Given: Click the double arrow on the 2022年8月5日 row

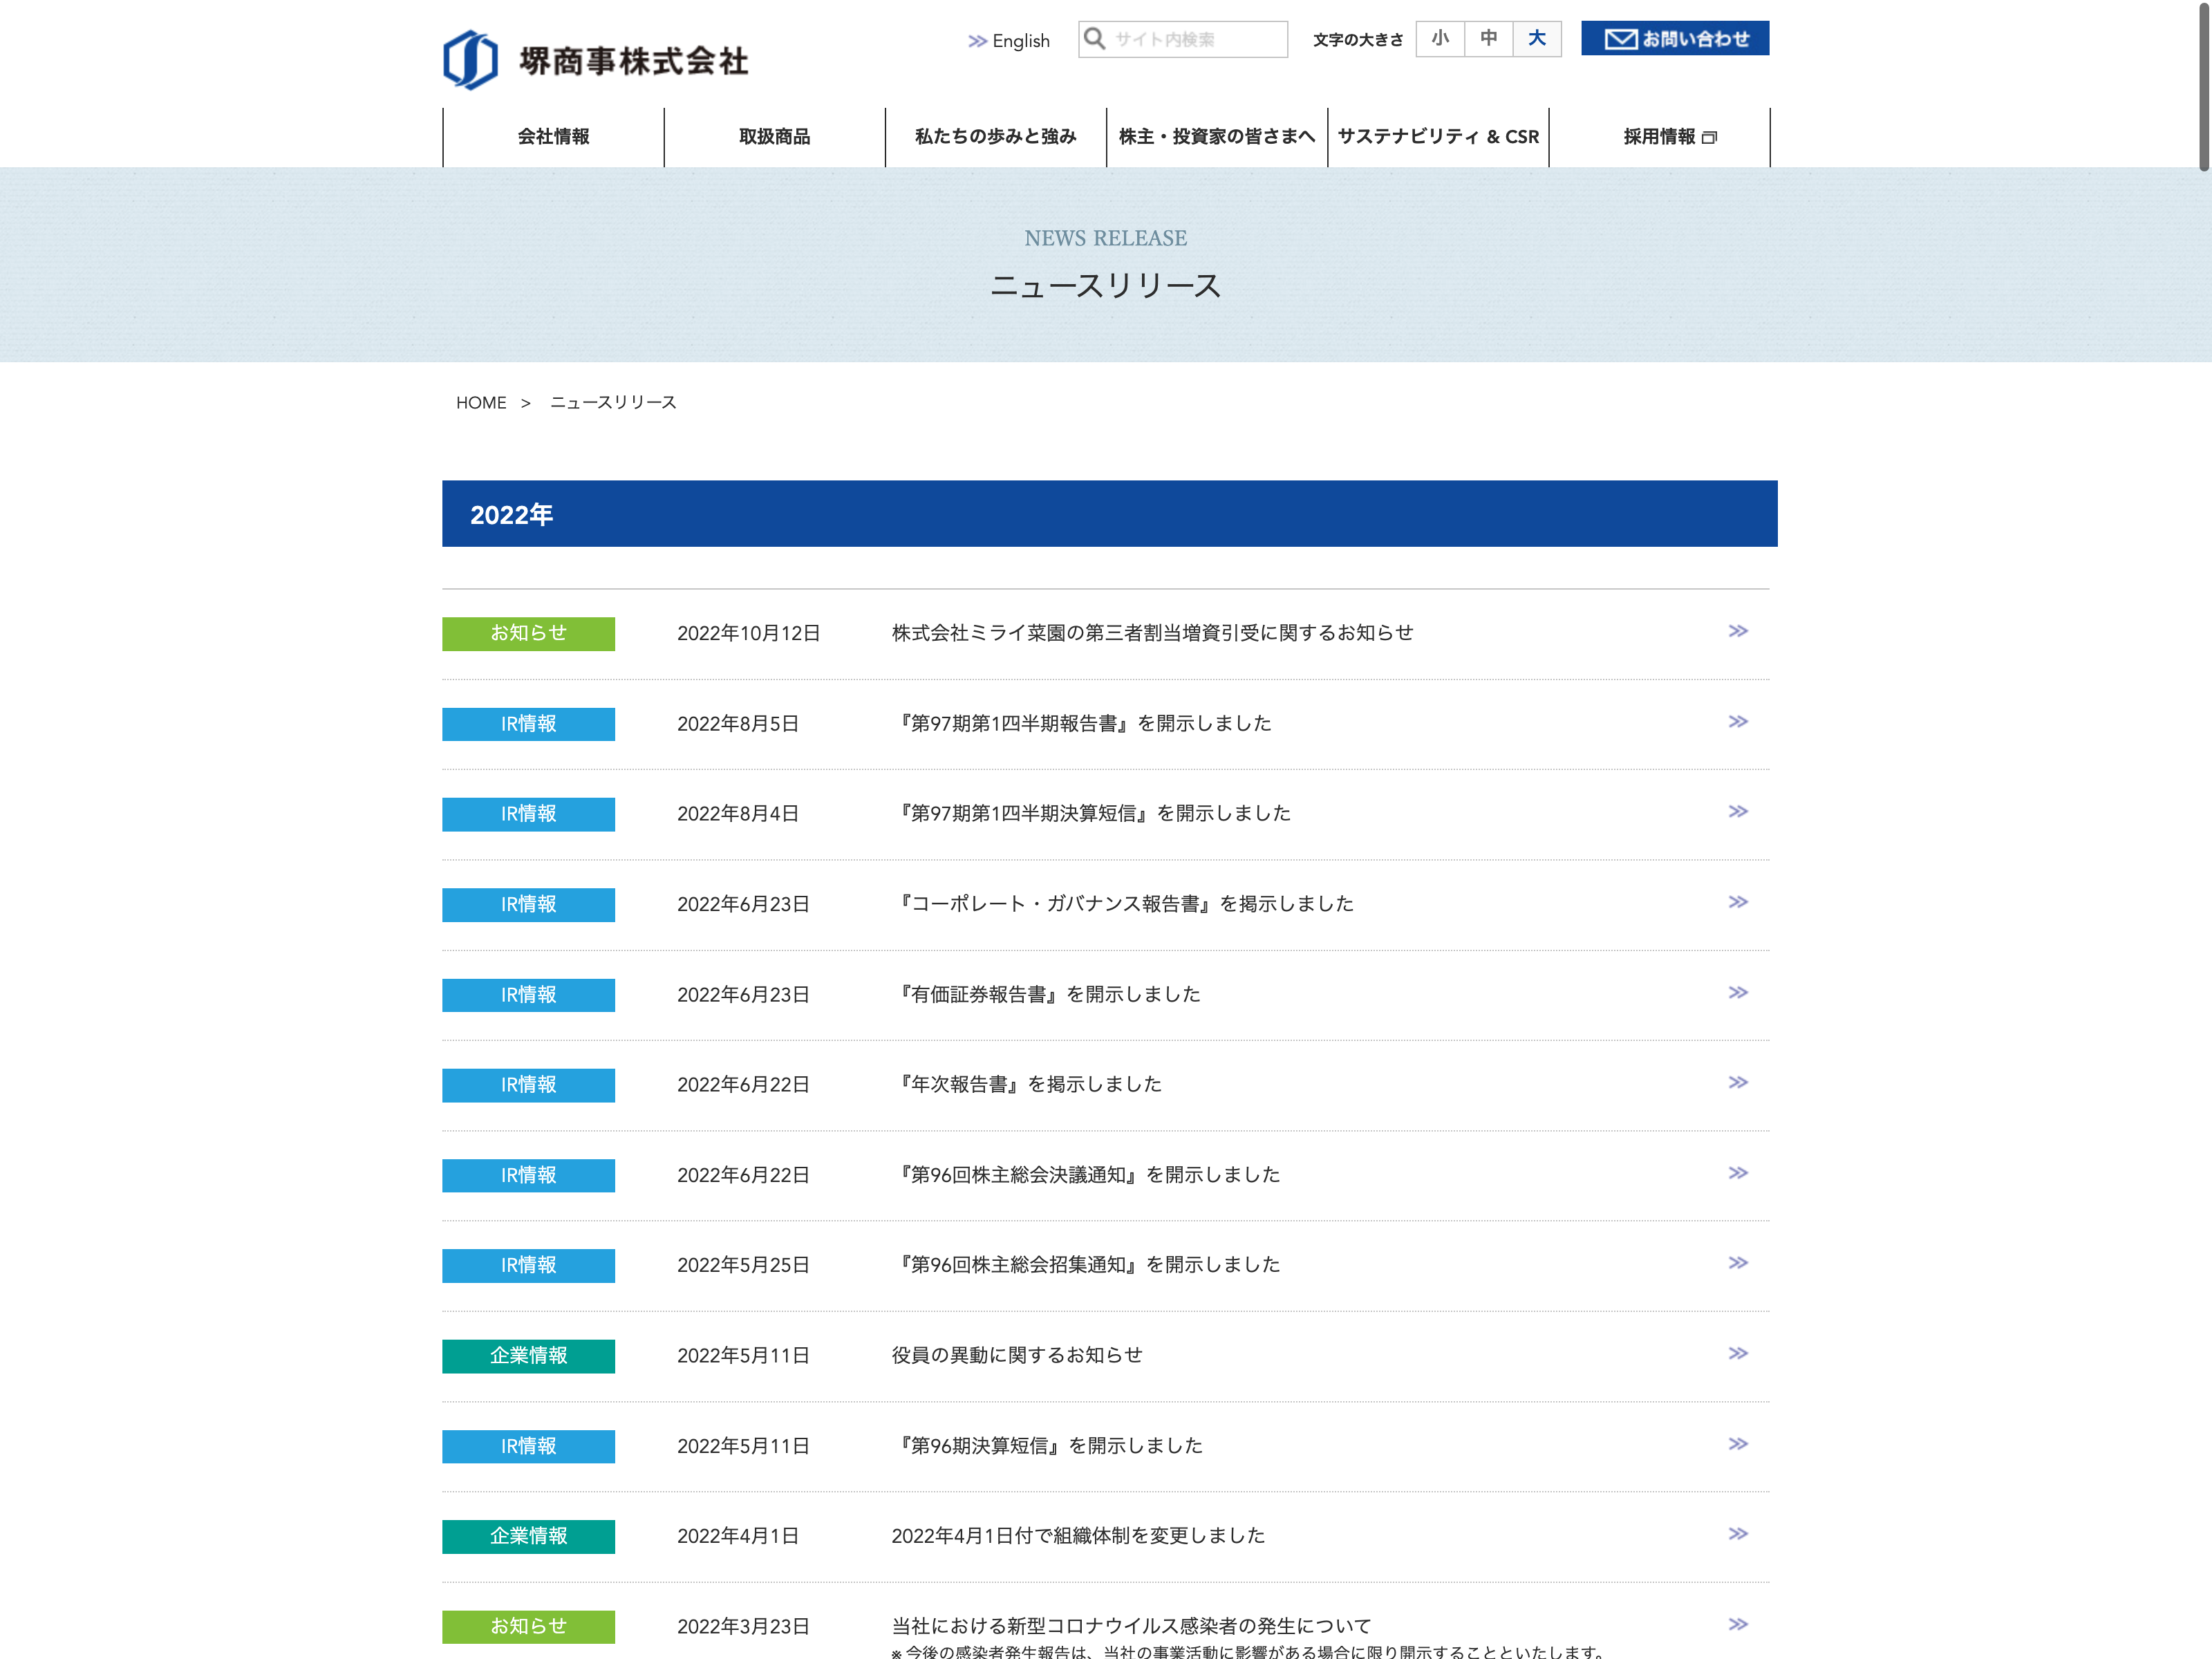Looking at the screenshot, I should click(1738, 722).
